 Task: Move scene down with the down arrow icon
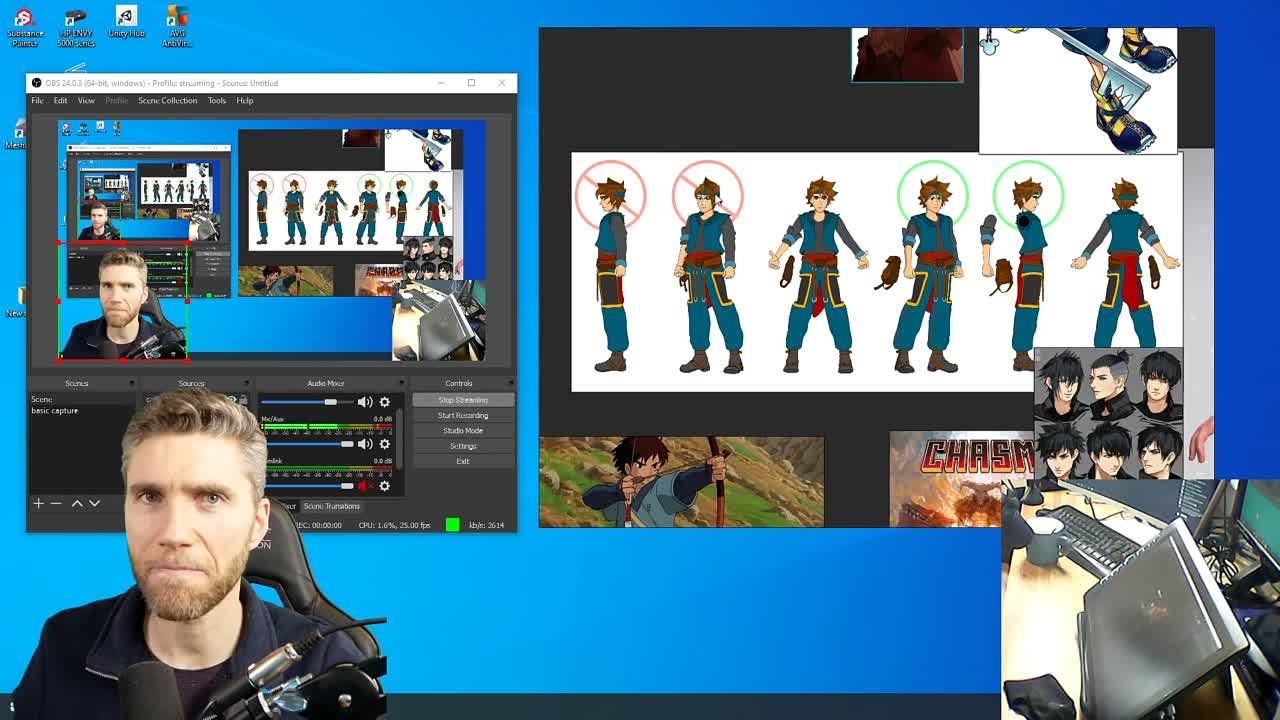(x=93, y=503)
